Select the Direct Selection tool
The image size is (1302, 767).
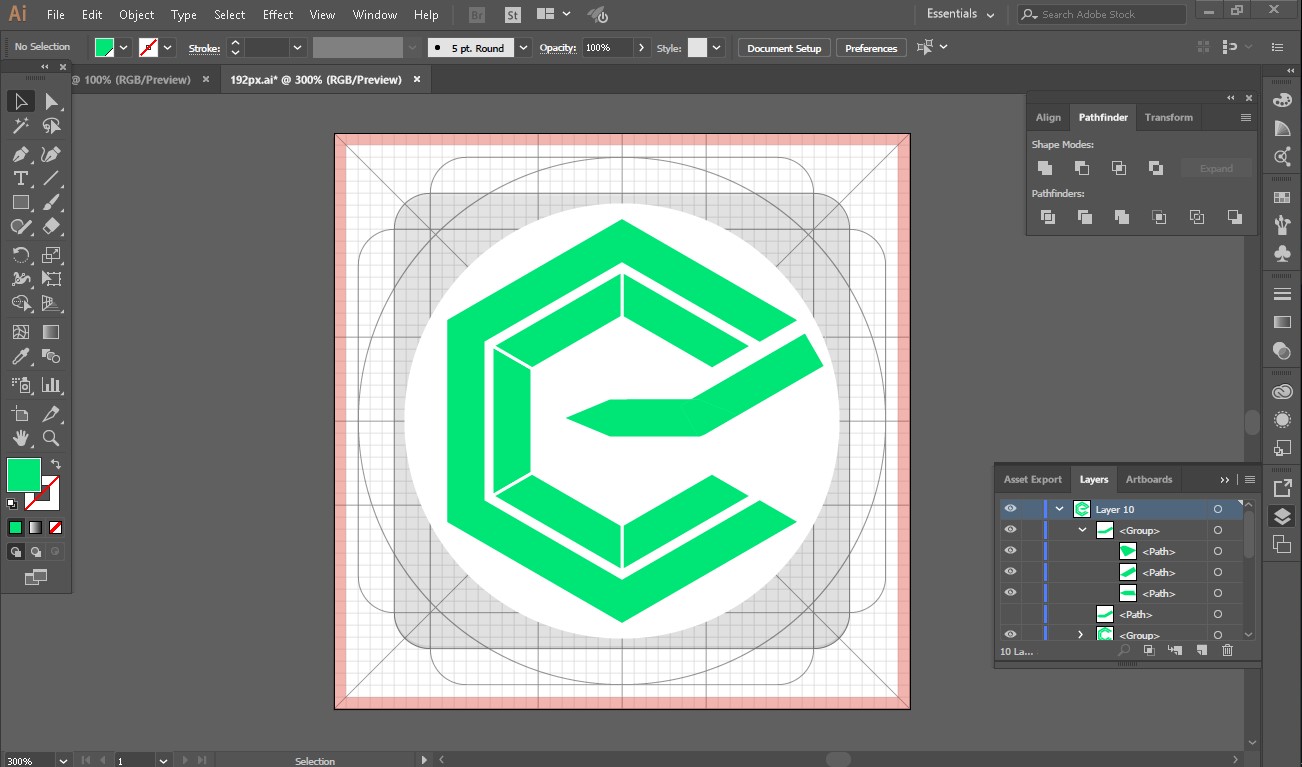[51, 102]
